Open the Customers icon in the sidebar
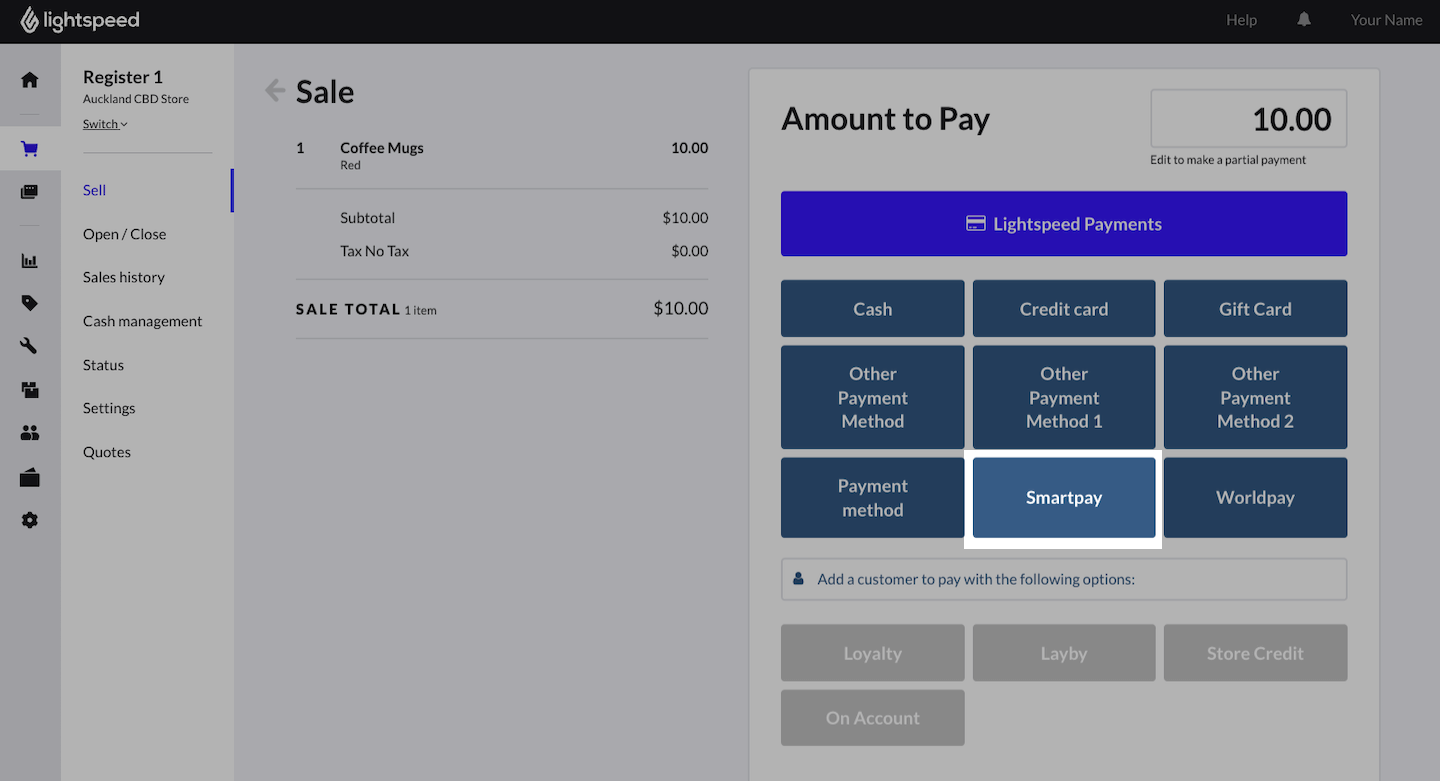 (x=30, y=433)
